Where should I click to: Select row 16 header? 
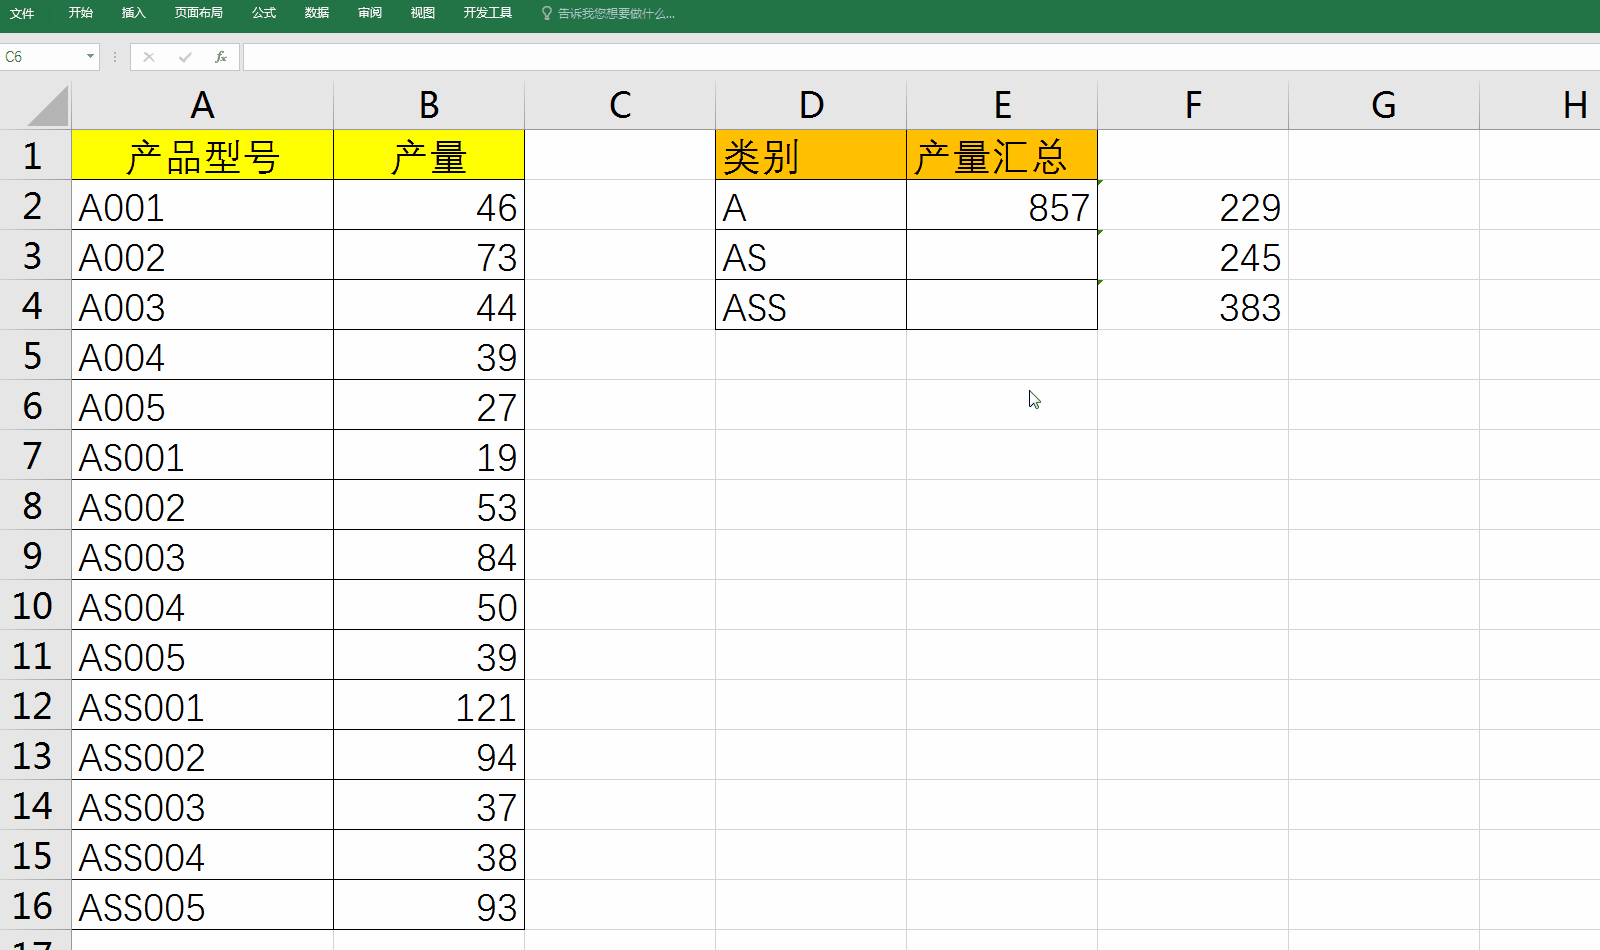(x=35, y=905)
